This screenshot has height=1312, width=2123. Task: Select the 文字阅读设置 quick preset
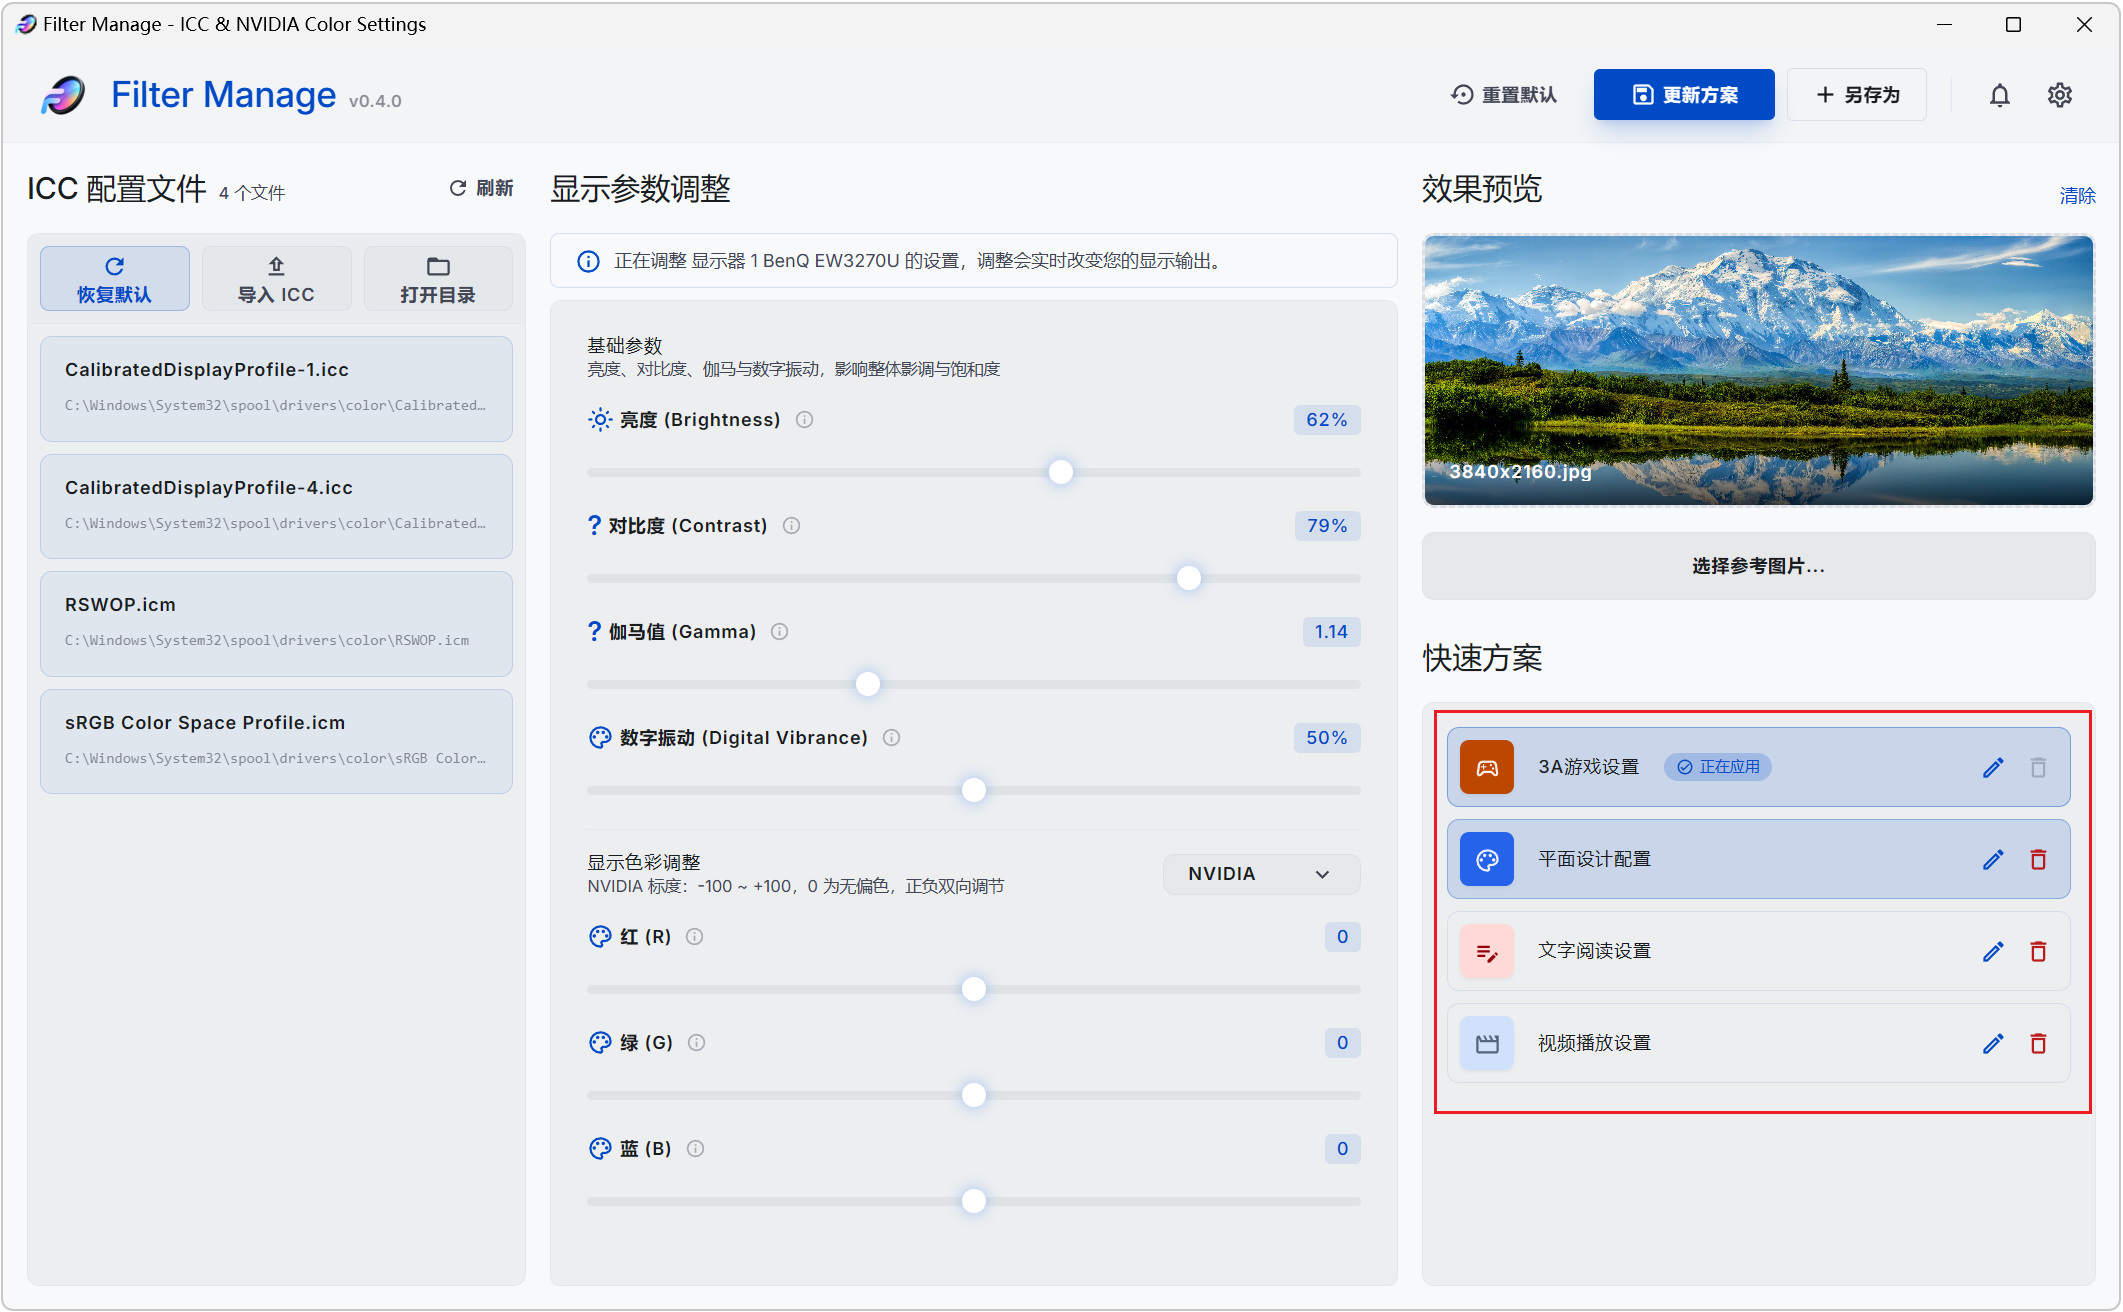pyautogui.click(x=1758, y=952)
